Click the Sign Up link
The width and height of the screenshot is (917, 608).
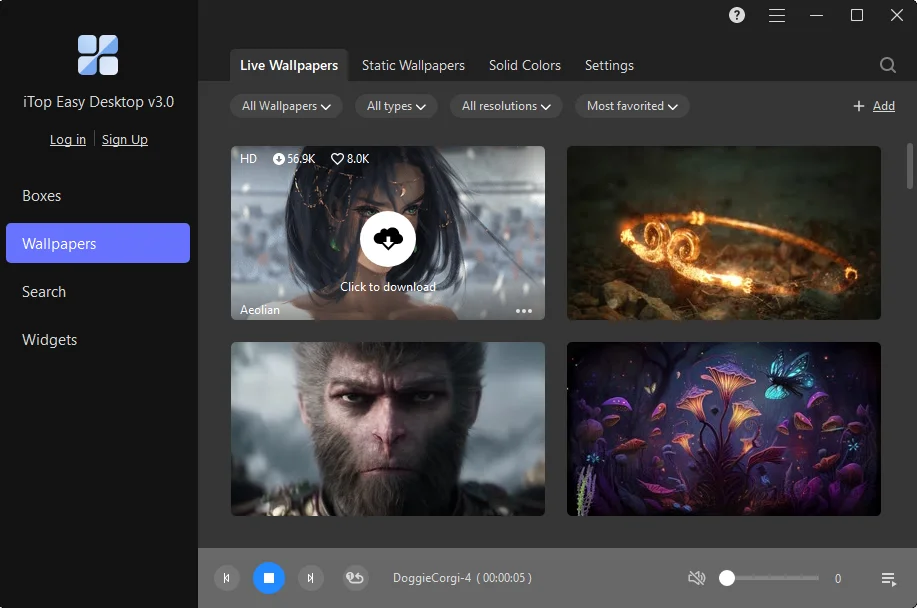point(125,139)
